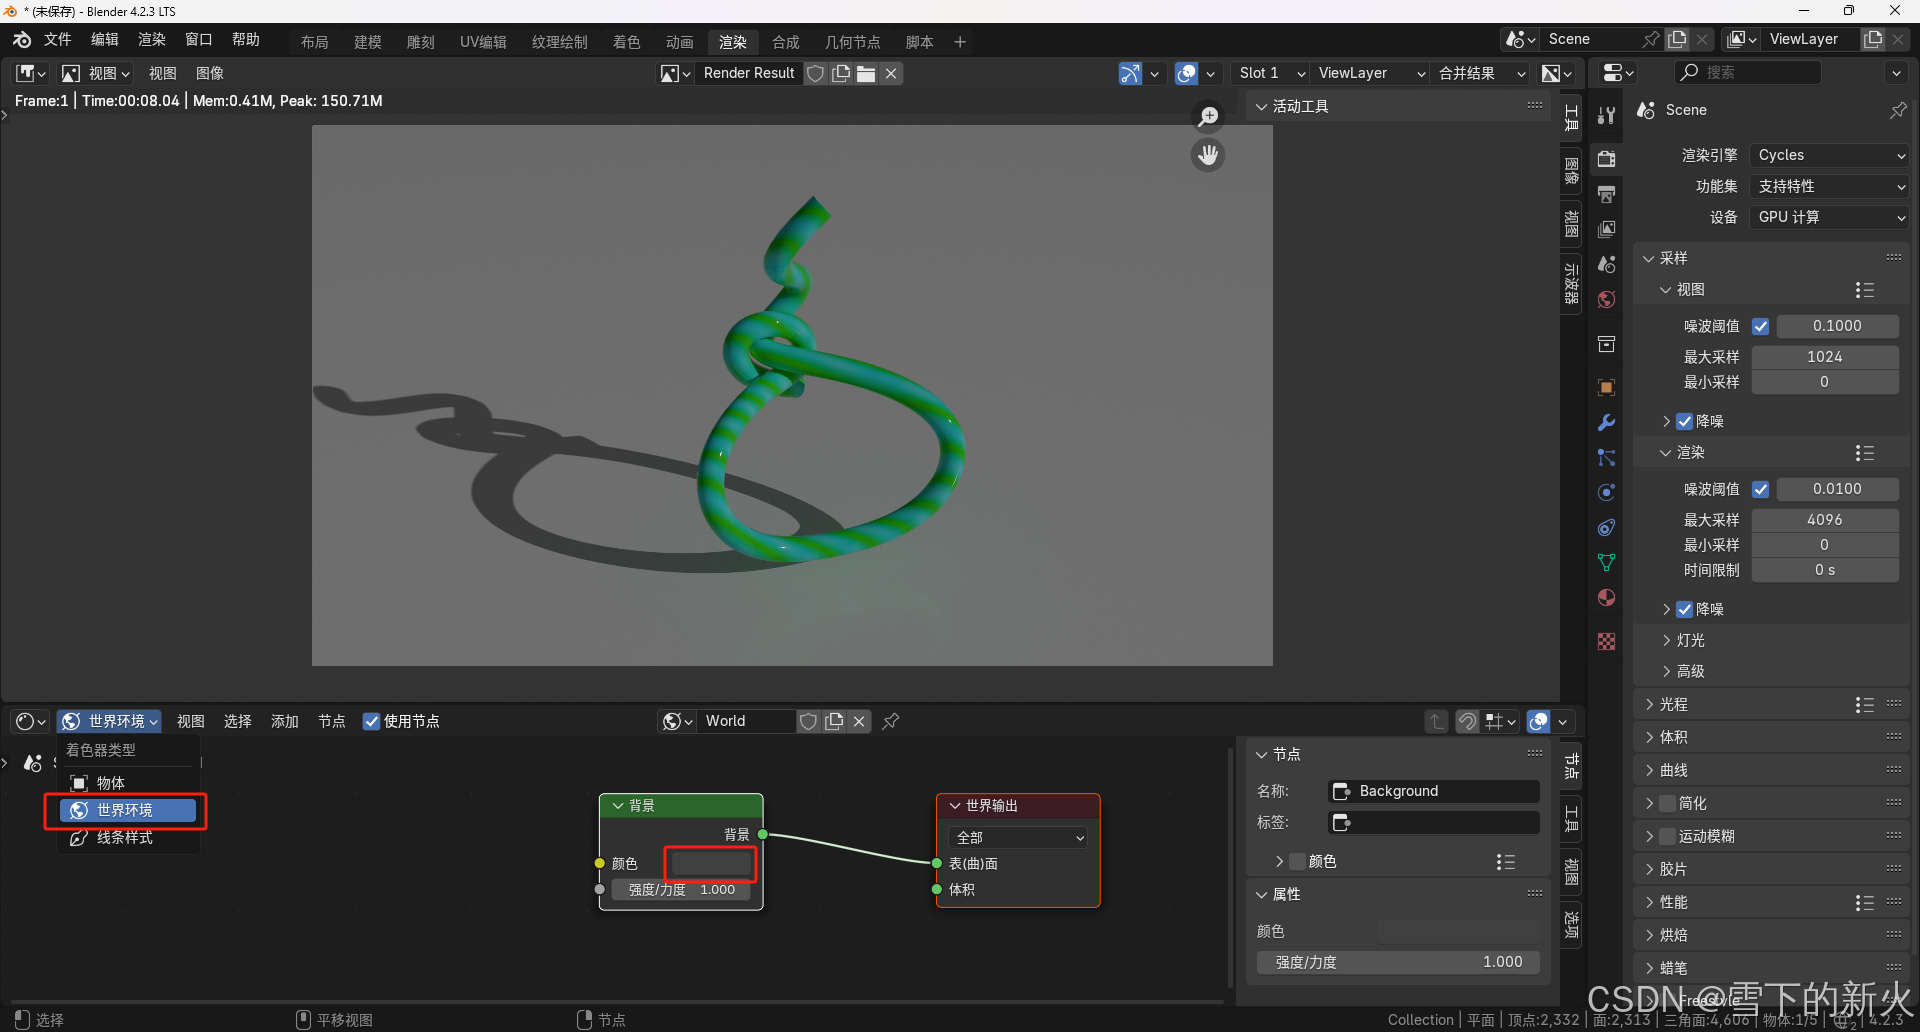Open the Output properties tab
The width and height of the screenshot is (1920, 1032).
coord(1606,193)
